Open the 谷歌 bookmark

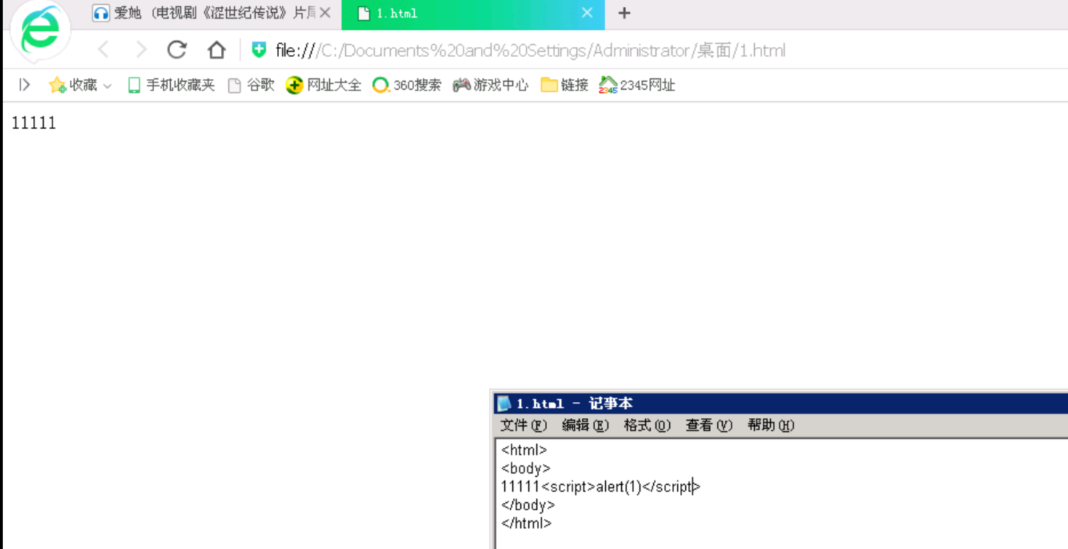pos(251,85)
